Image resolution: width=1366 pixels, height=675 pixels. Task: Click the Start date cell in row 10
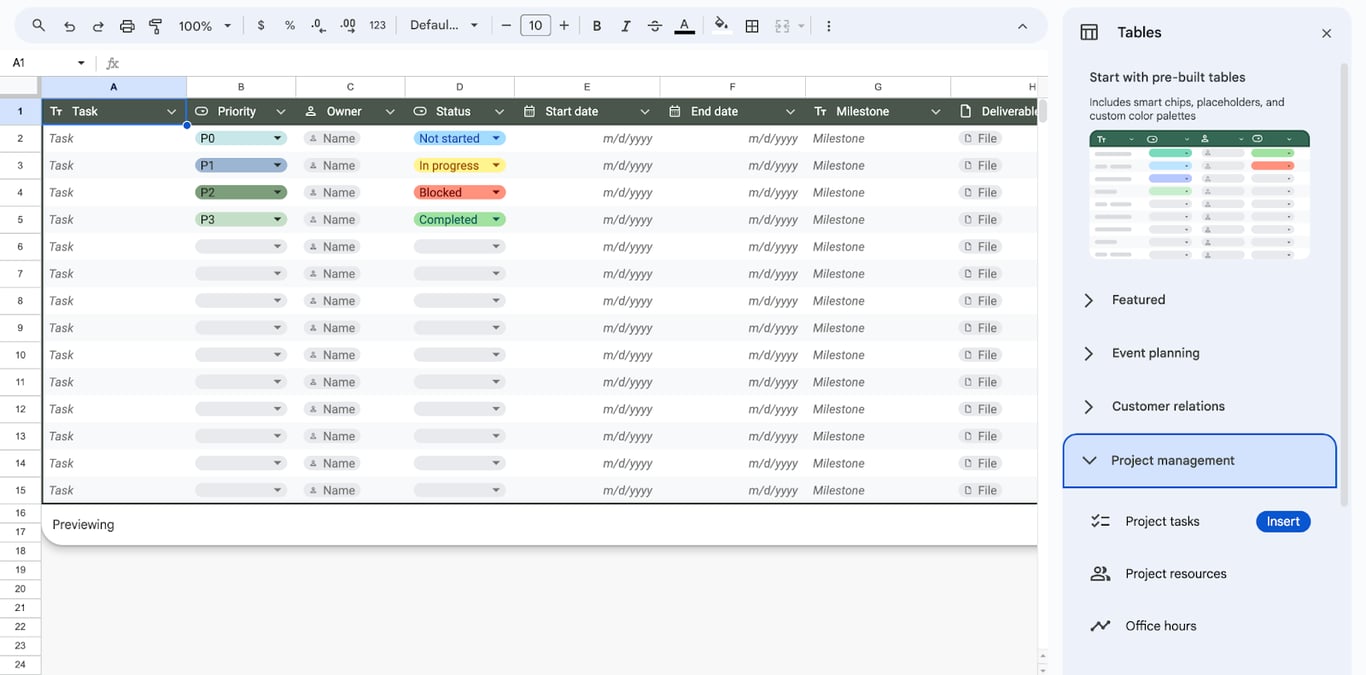(587, 355)
